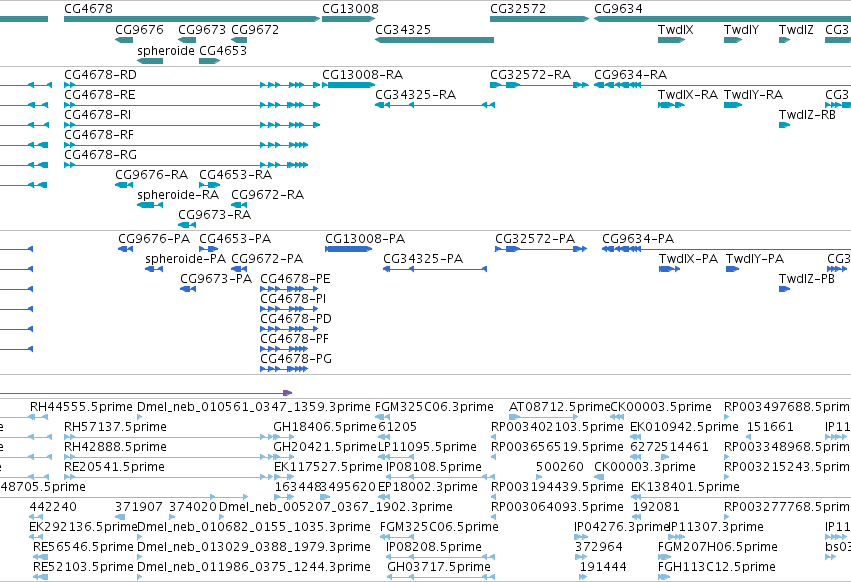Click the TwdlZ-PB protein label
The height and width of the screenshot is (582, 851).
[x=807, y=279]
